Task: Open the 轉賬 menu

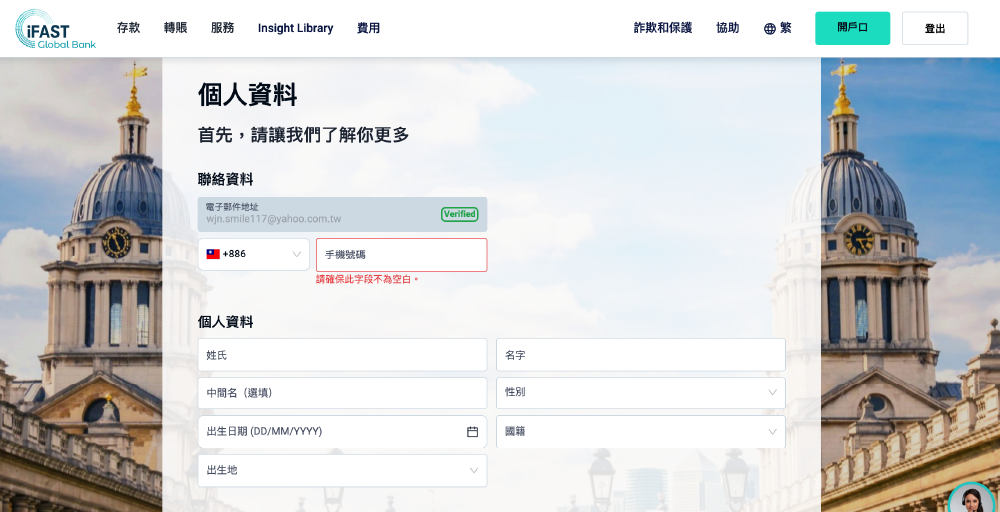Action: point(175,28)
